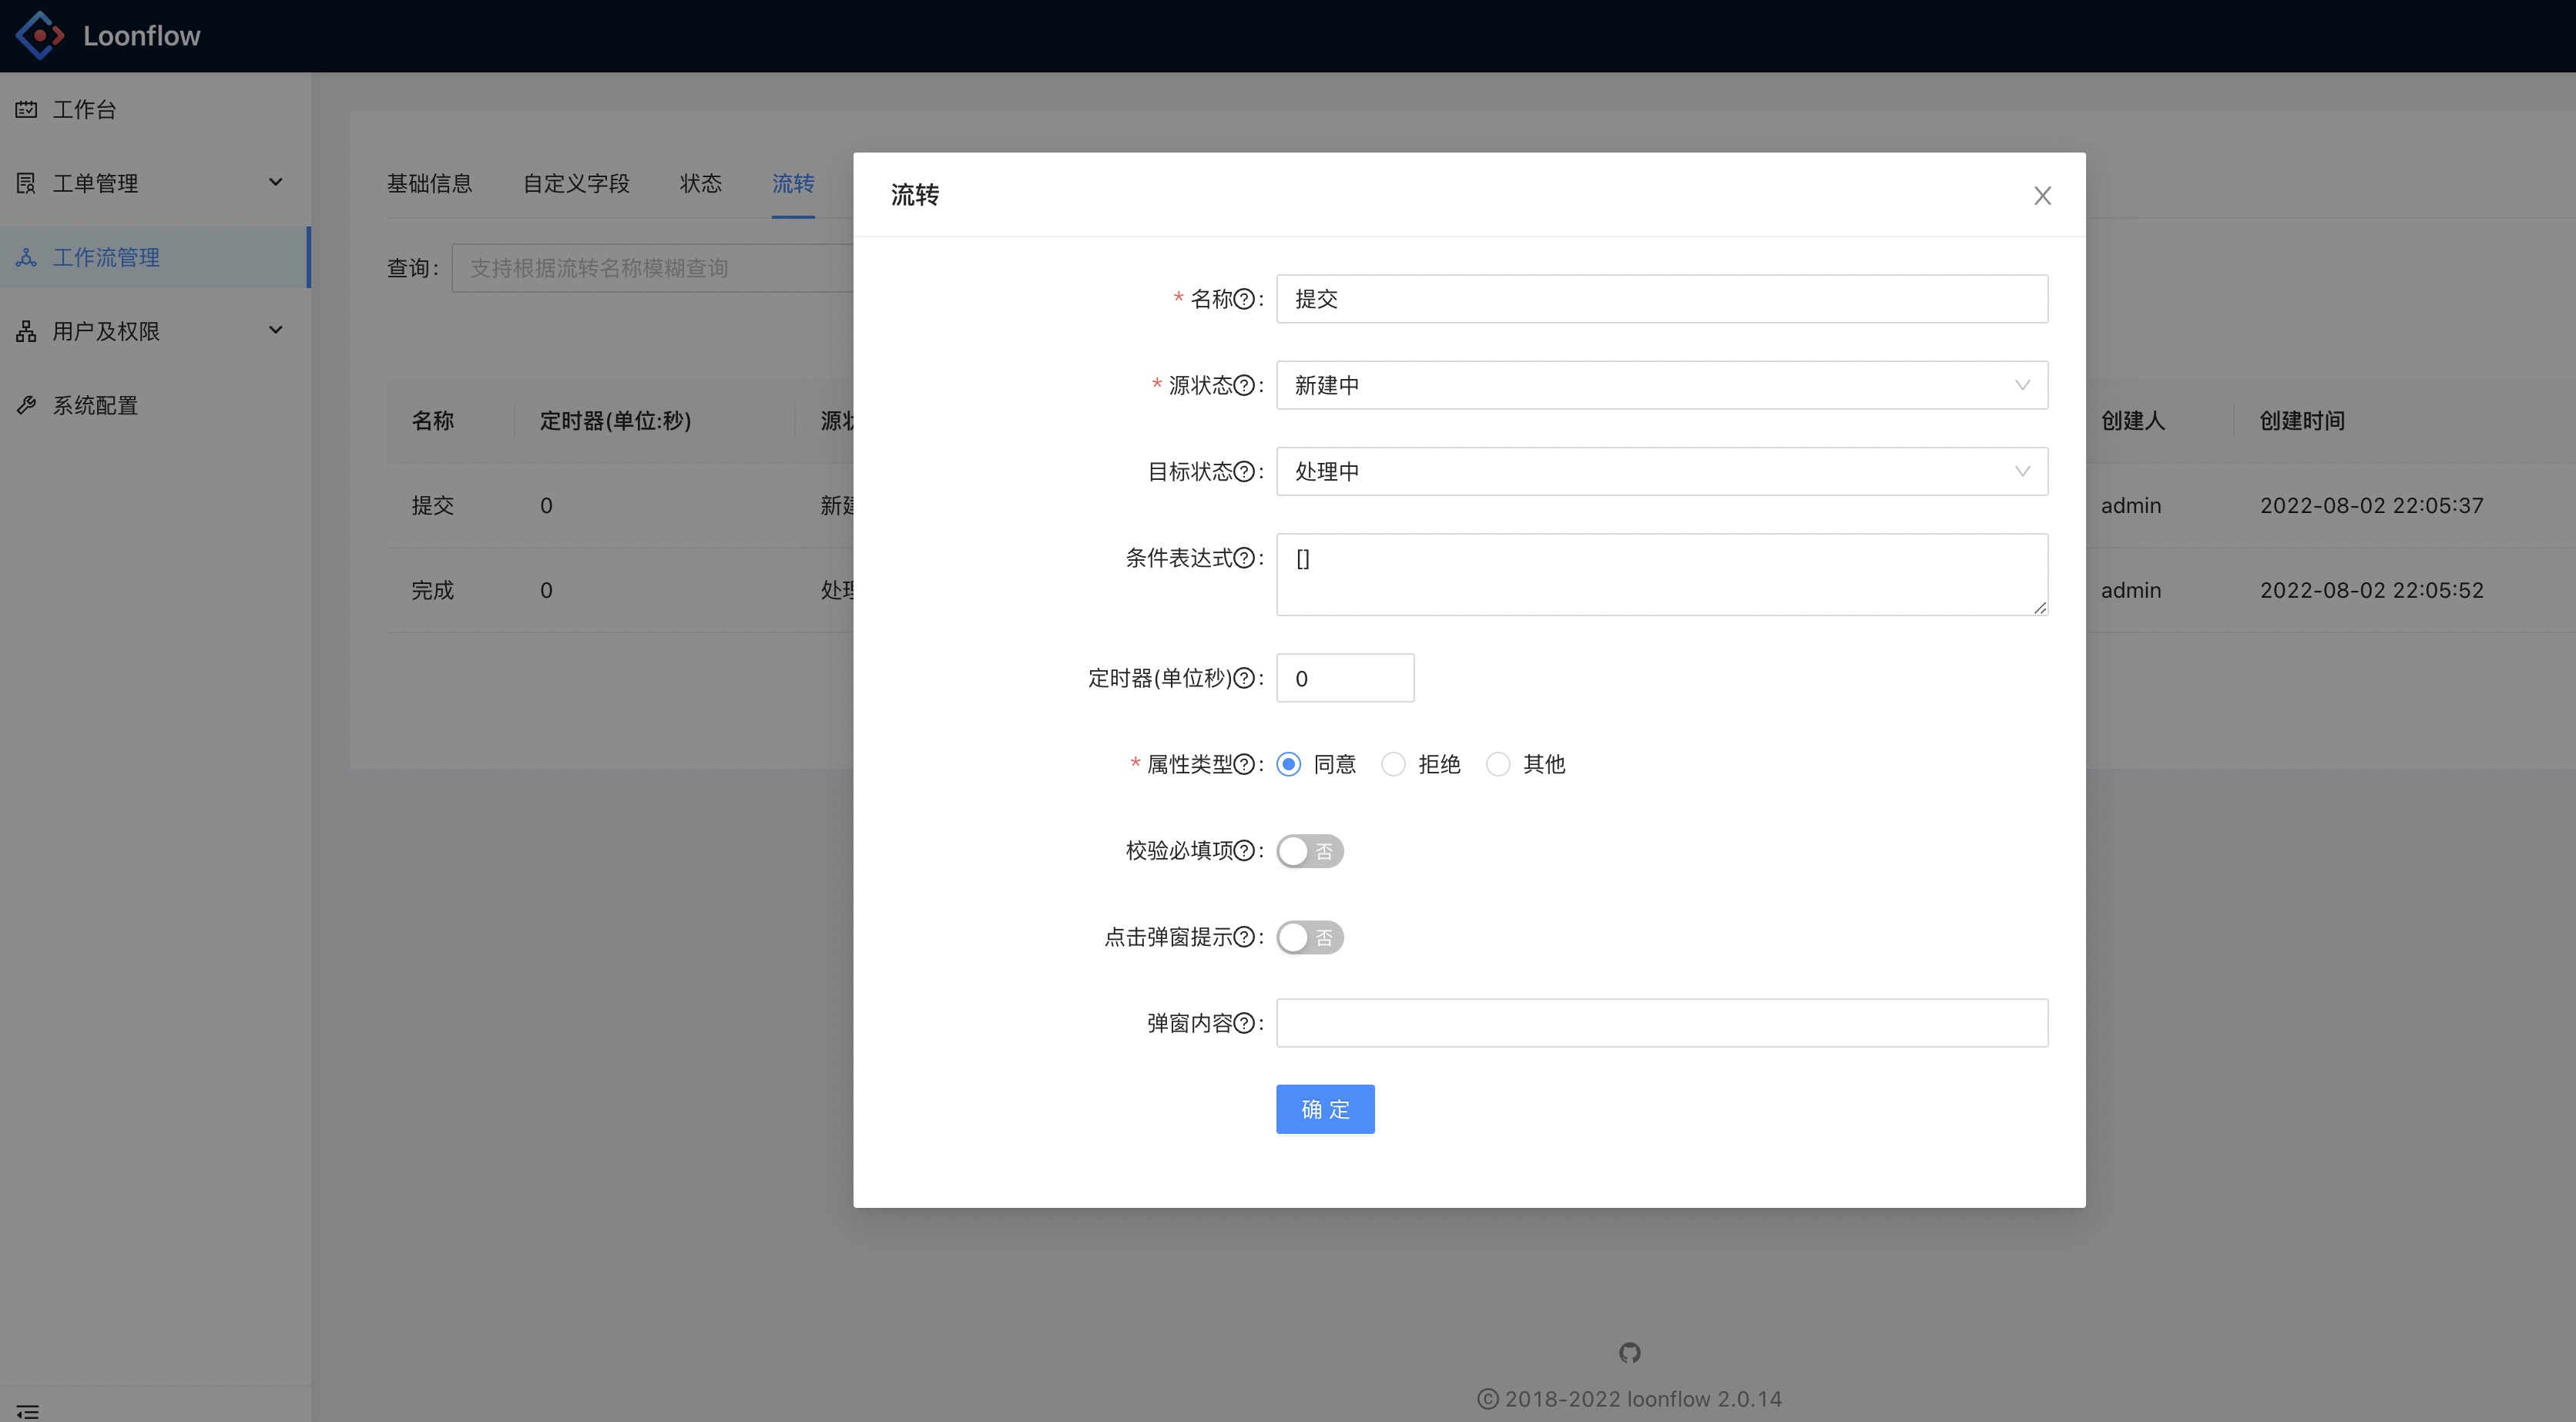2576x1422 pixels.
Task: Click the help icon next to 属性类型
Action: 1244,764
